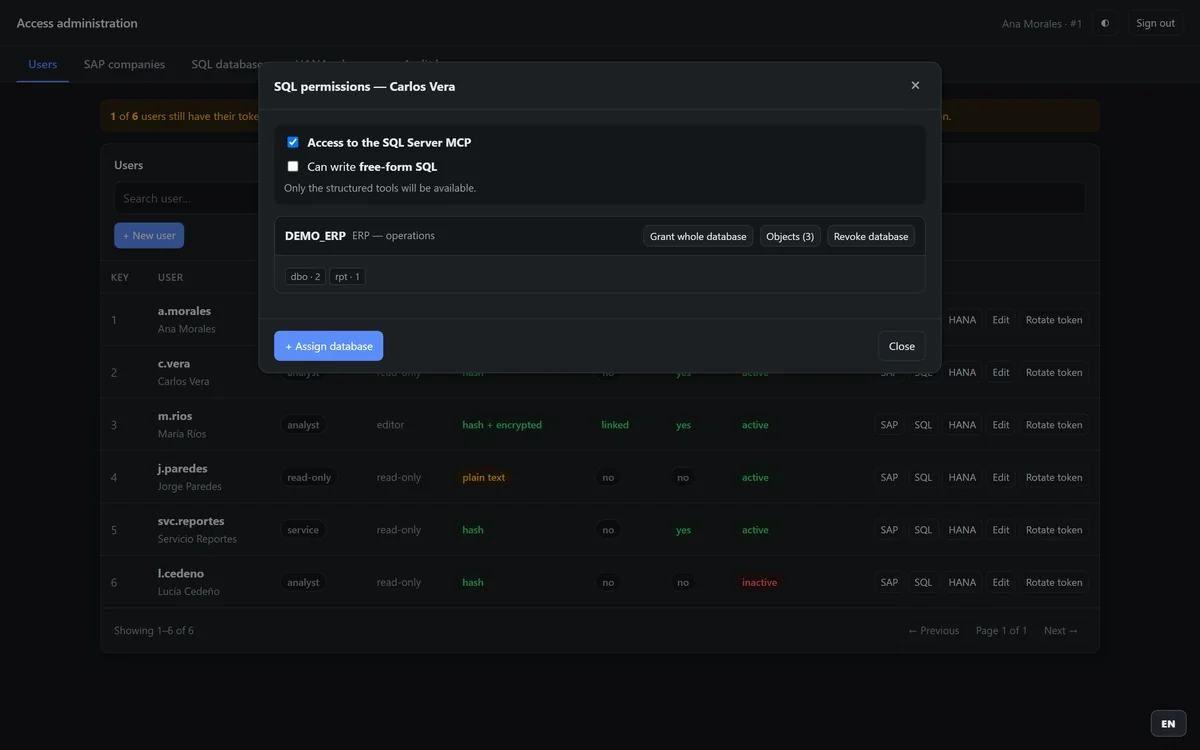Open HANA permissions for a.morales
The image size is (1200, 750).
[x=962, y=320]
